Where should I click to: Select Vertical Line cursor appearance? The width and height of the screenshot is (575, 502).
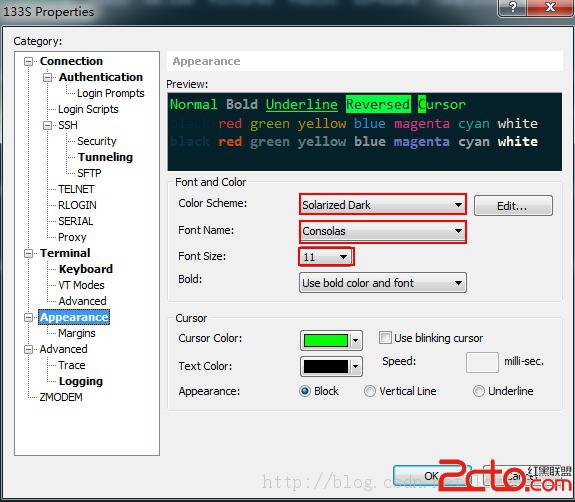click(x=370, y=391)
